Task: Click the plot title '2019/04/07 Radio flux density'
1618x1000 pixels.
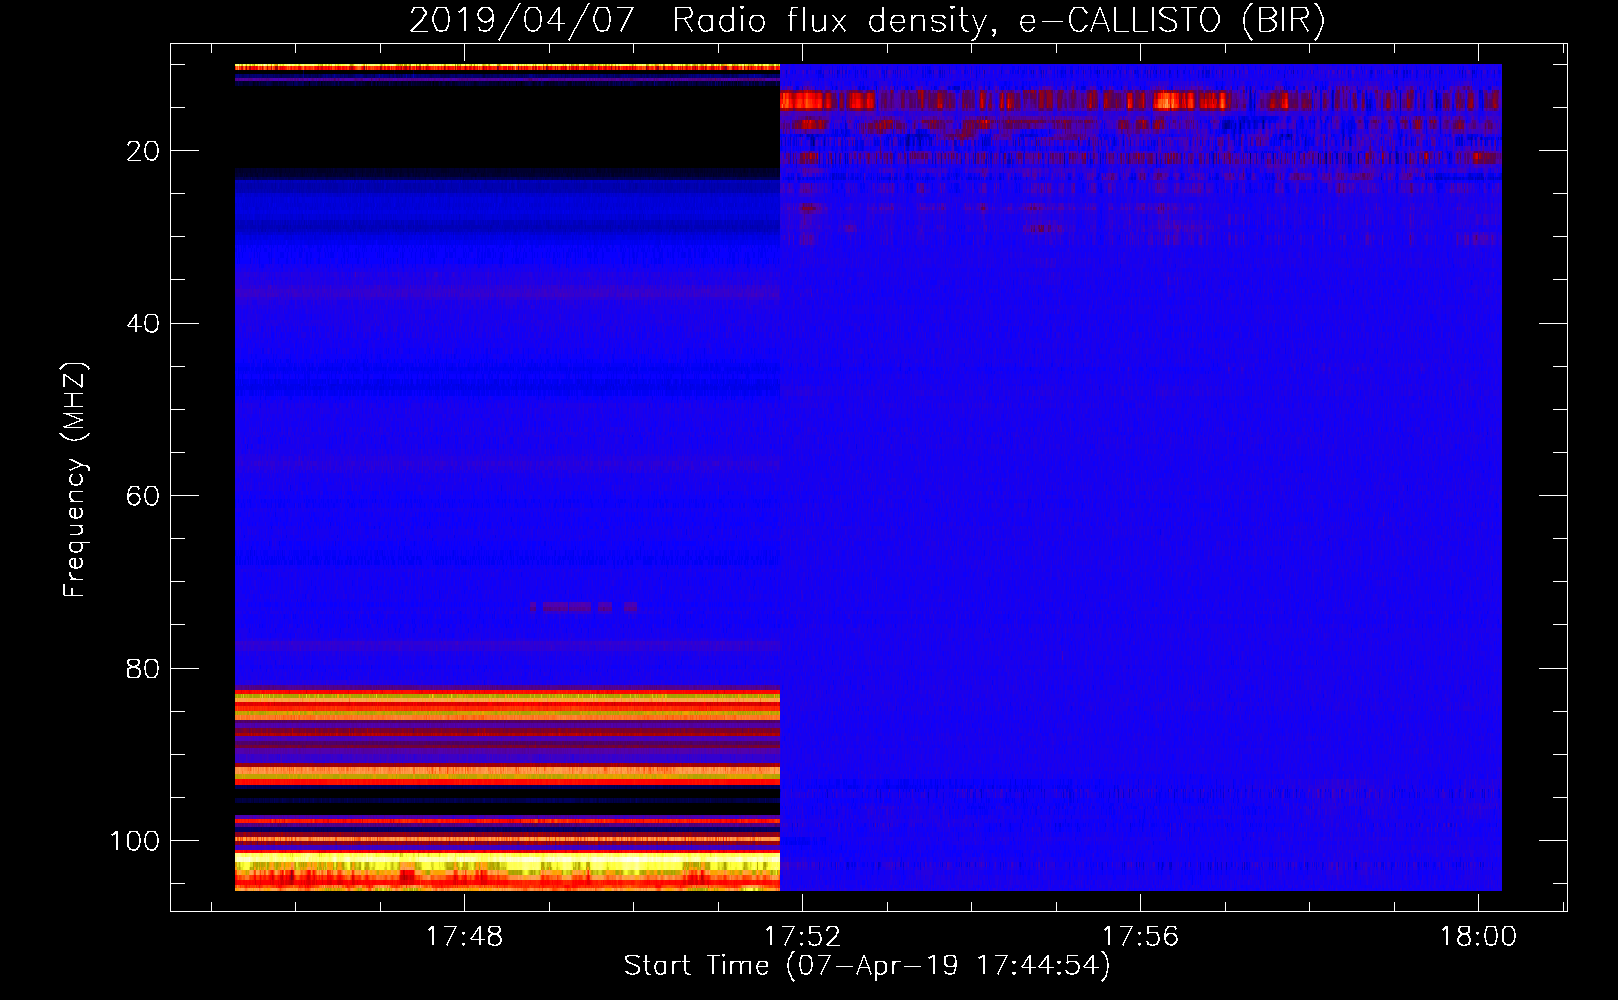Action: (867, 20)
